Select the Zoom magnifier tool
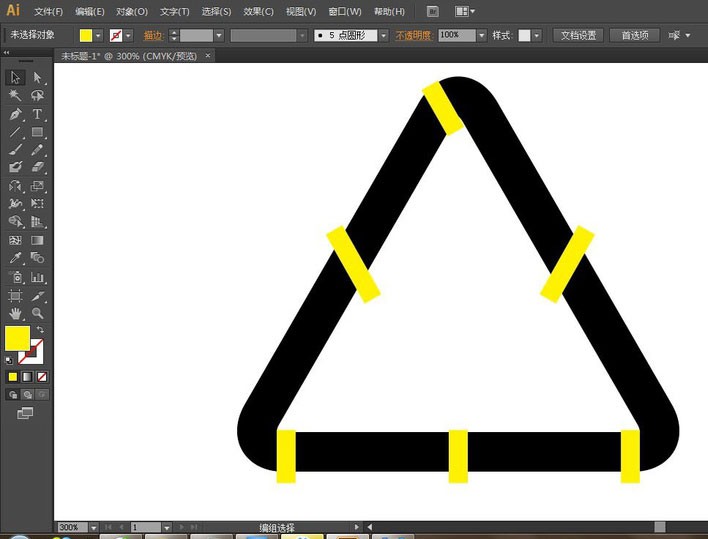The width and height of the screenshot is (708, 539). tap(37, 313)
